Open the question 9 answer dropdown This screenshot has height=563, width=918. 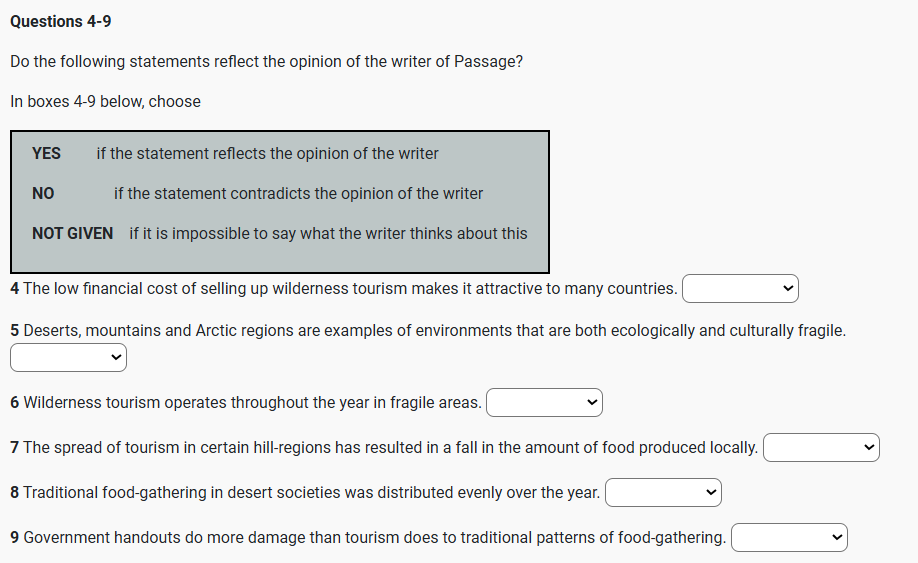pyautogui.click(x=789, y=538)
